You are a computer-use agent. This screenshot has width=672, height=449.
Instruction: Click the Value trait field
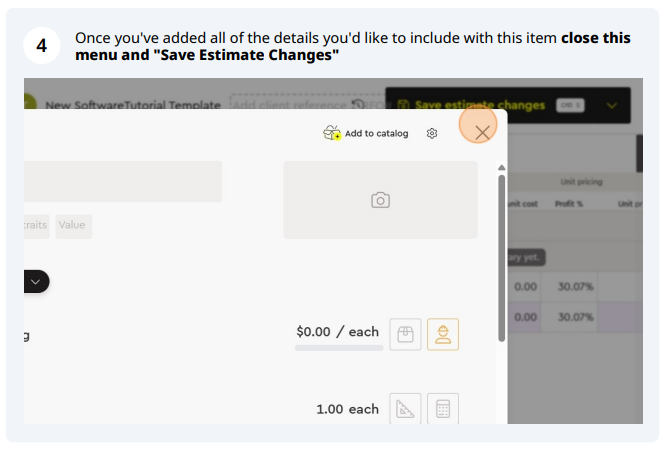coord(73,226)
